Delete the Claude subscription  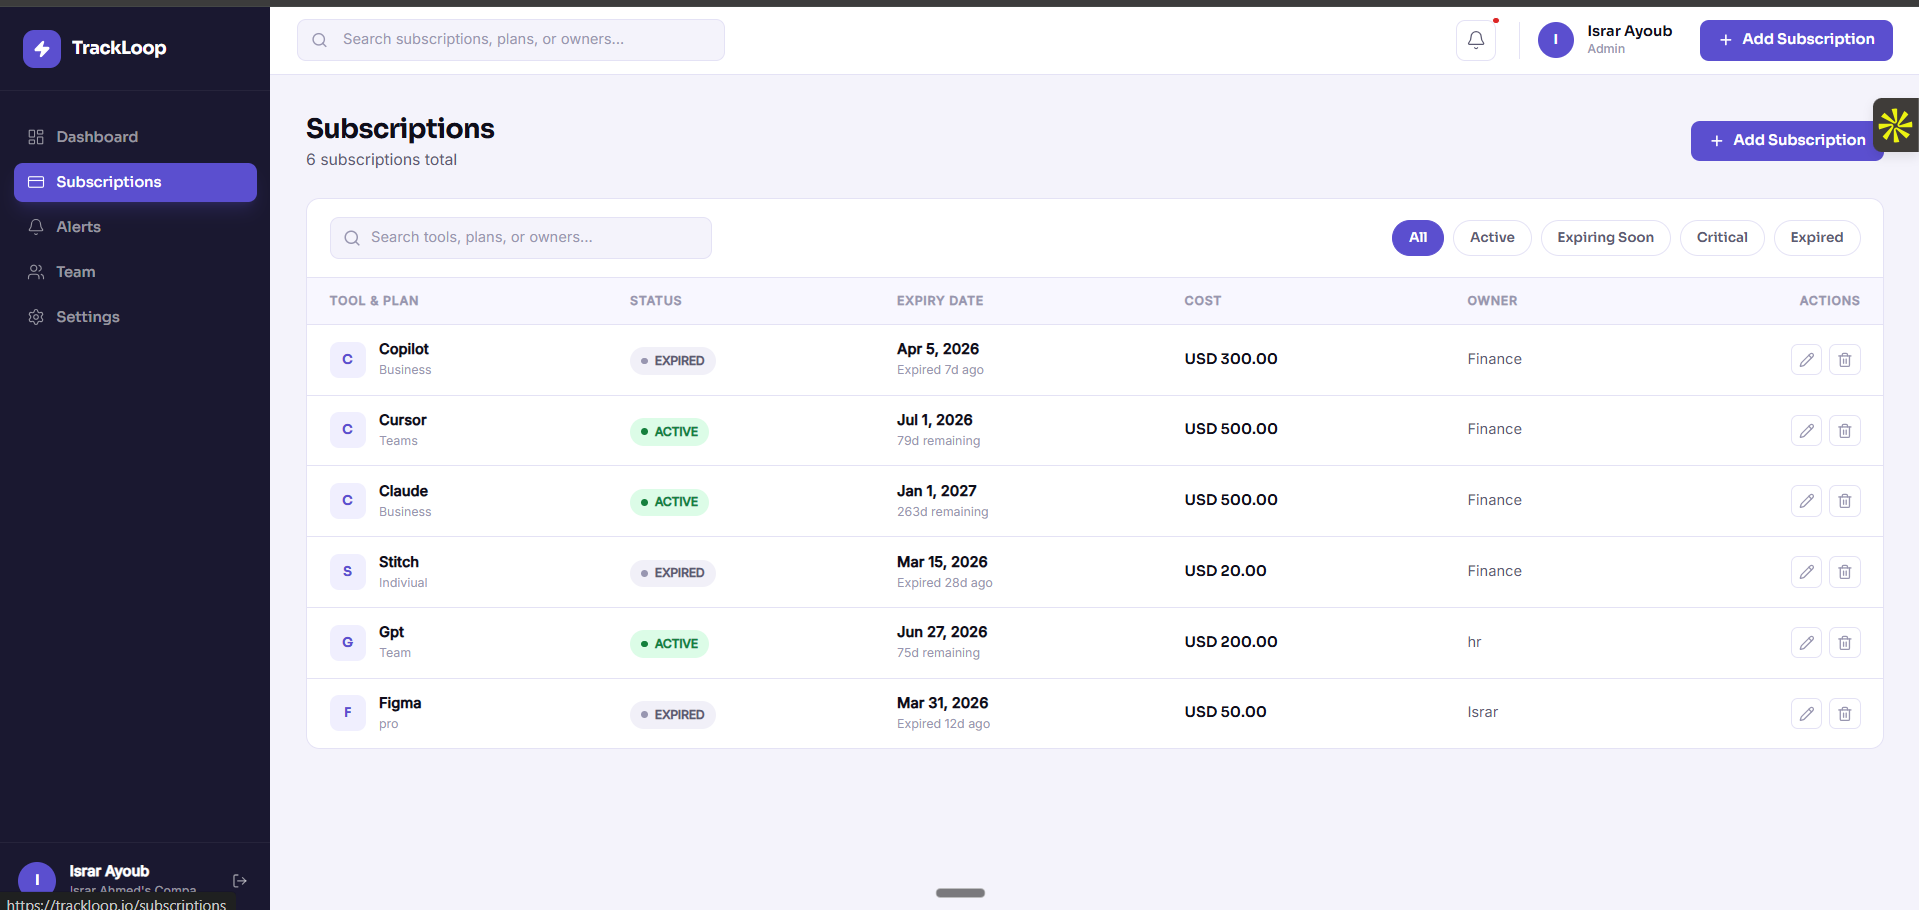click(x=1845, y=501)
